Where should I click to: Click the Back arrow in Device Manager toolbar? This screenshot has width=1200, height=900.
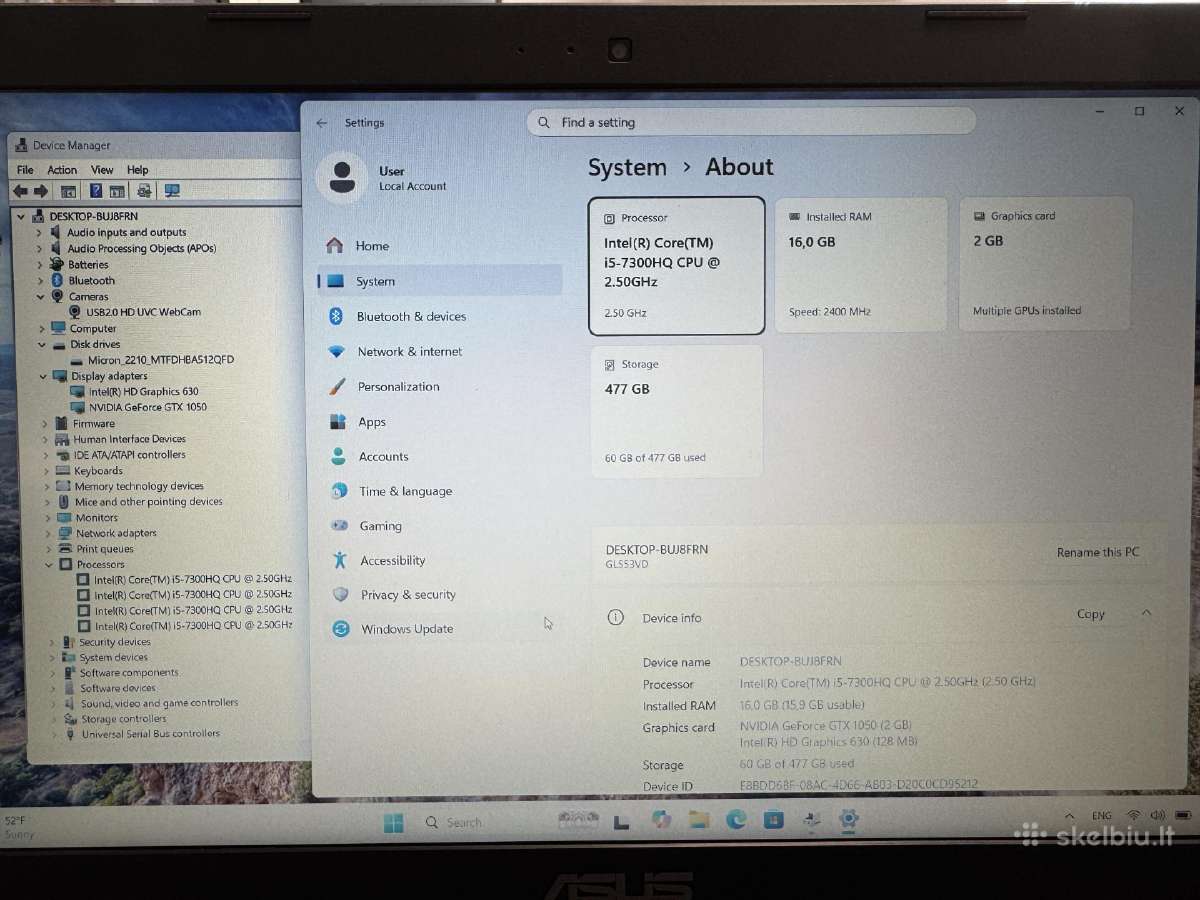coord(20,191)
